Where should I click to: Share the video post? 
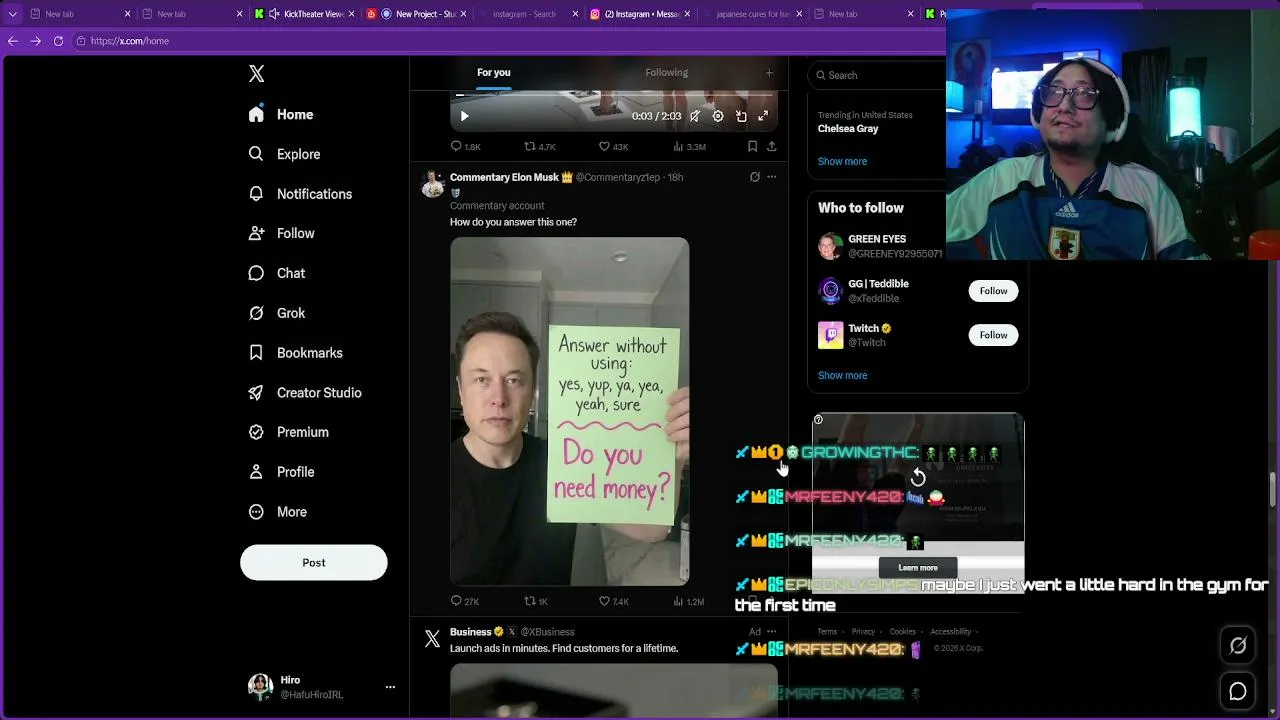(771, 146)
